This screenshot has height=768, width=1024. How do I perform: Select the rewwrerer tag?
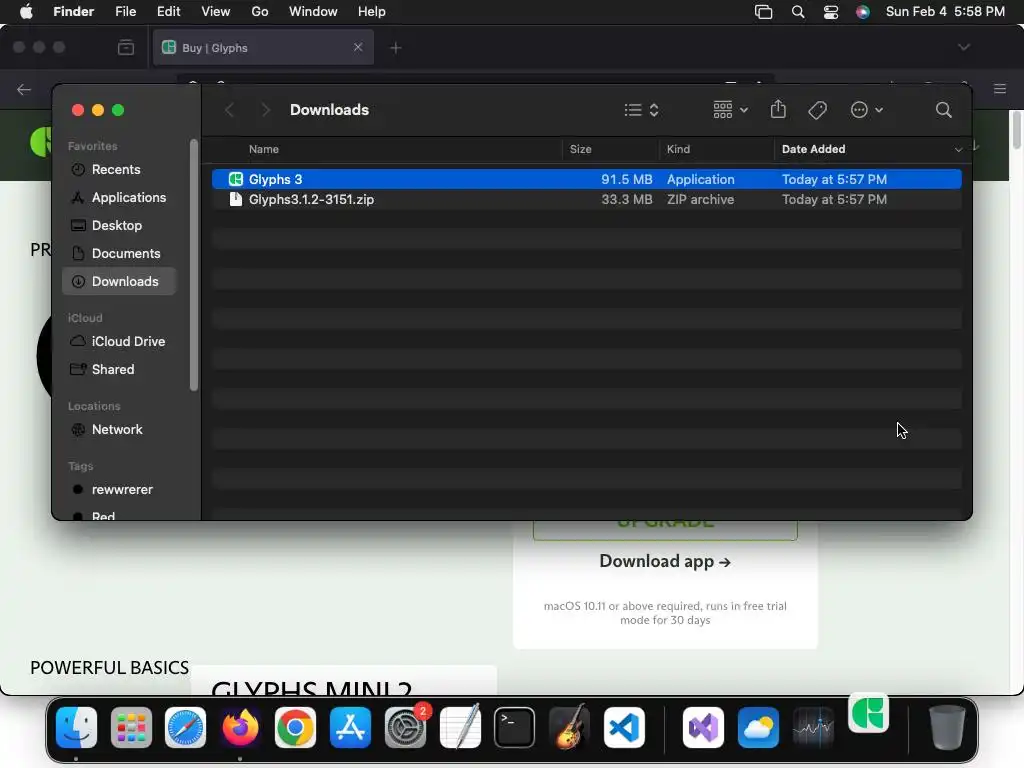coord(122,490)
